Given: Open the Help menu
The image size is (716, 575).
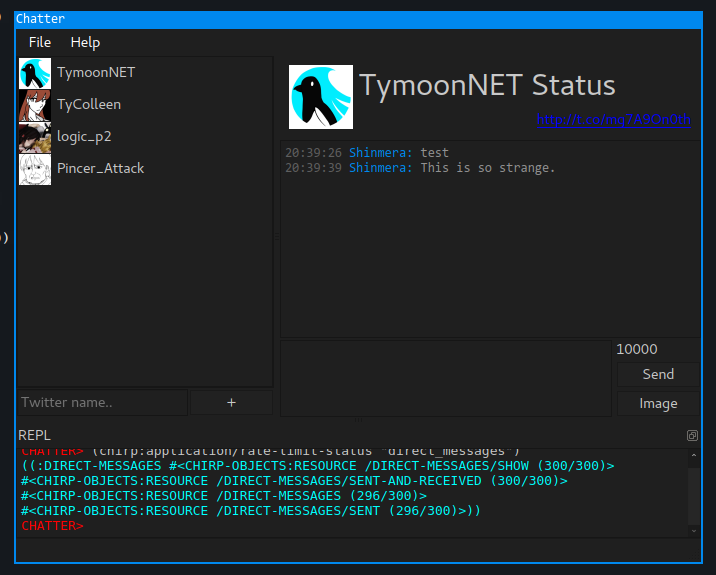Looking at the screenshot, I should 85,42.
